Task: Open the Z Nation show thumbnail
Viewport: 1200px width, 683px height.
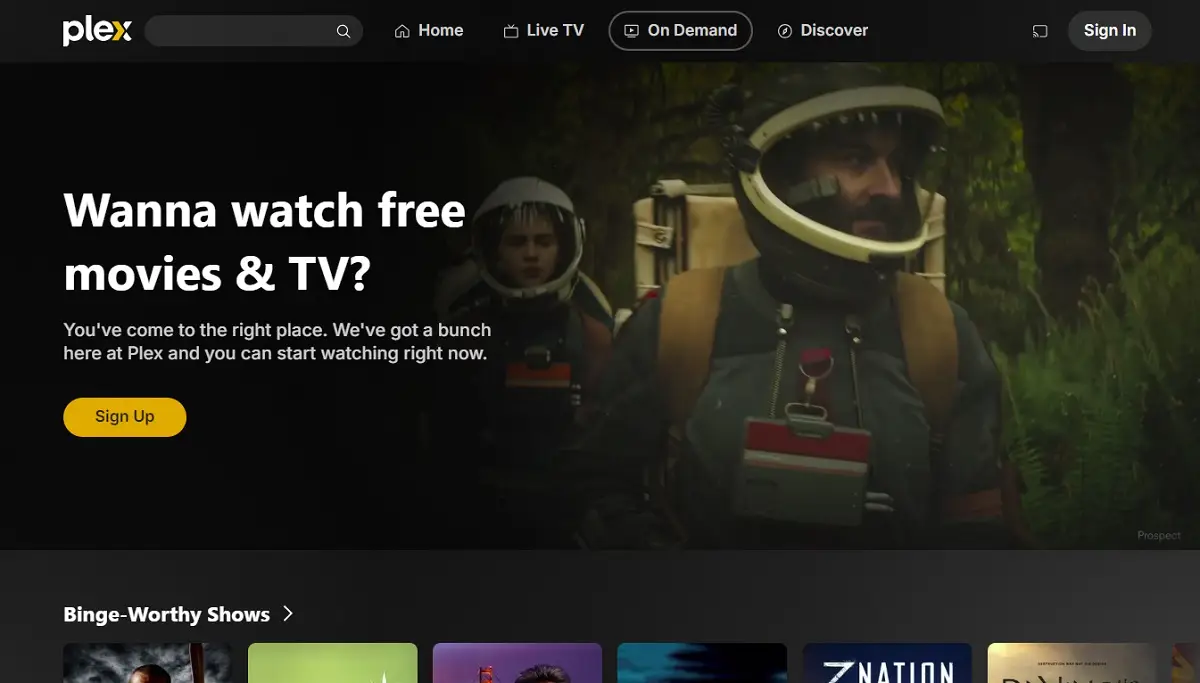Action: tap(887, 663)
